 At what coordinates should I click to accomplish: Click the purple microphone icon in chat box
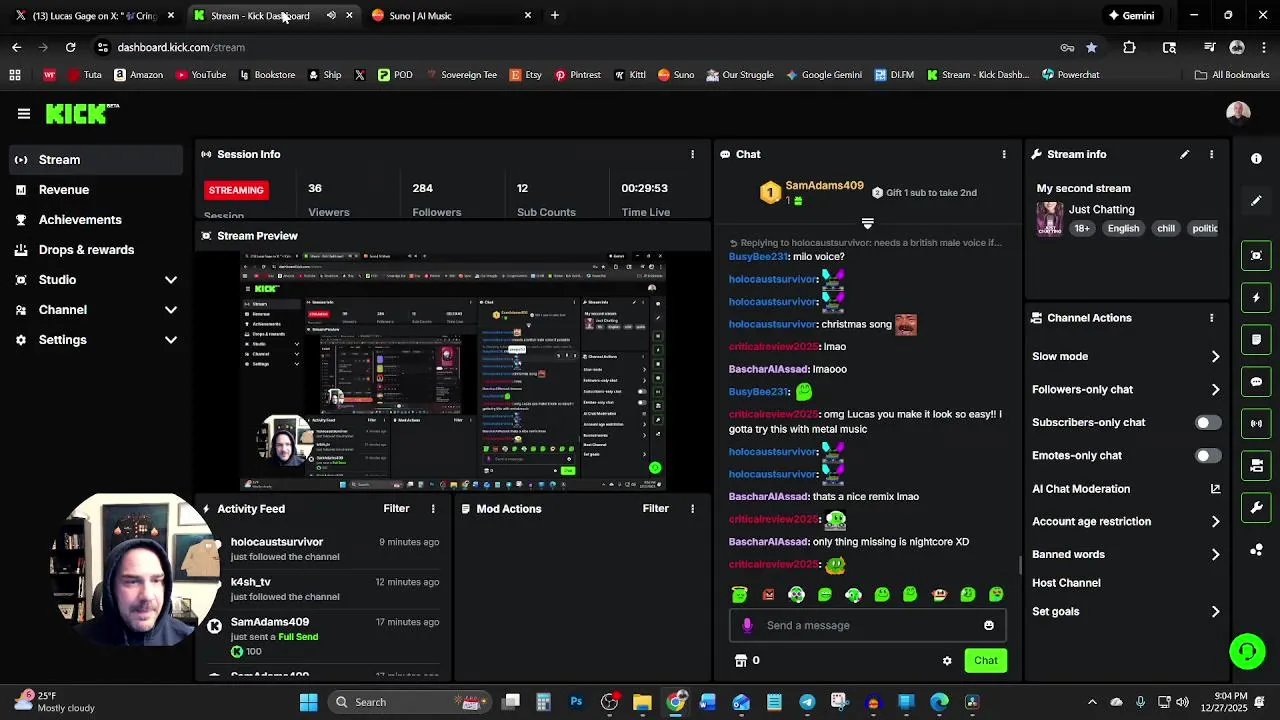click(x=747, y=625)
